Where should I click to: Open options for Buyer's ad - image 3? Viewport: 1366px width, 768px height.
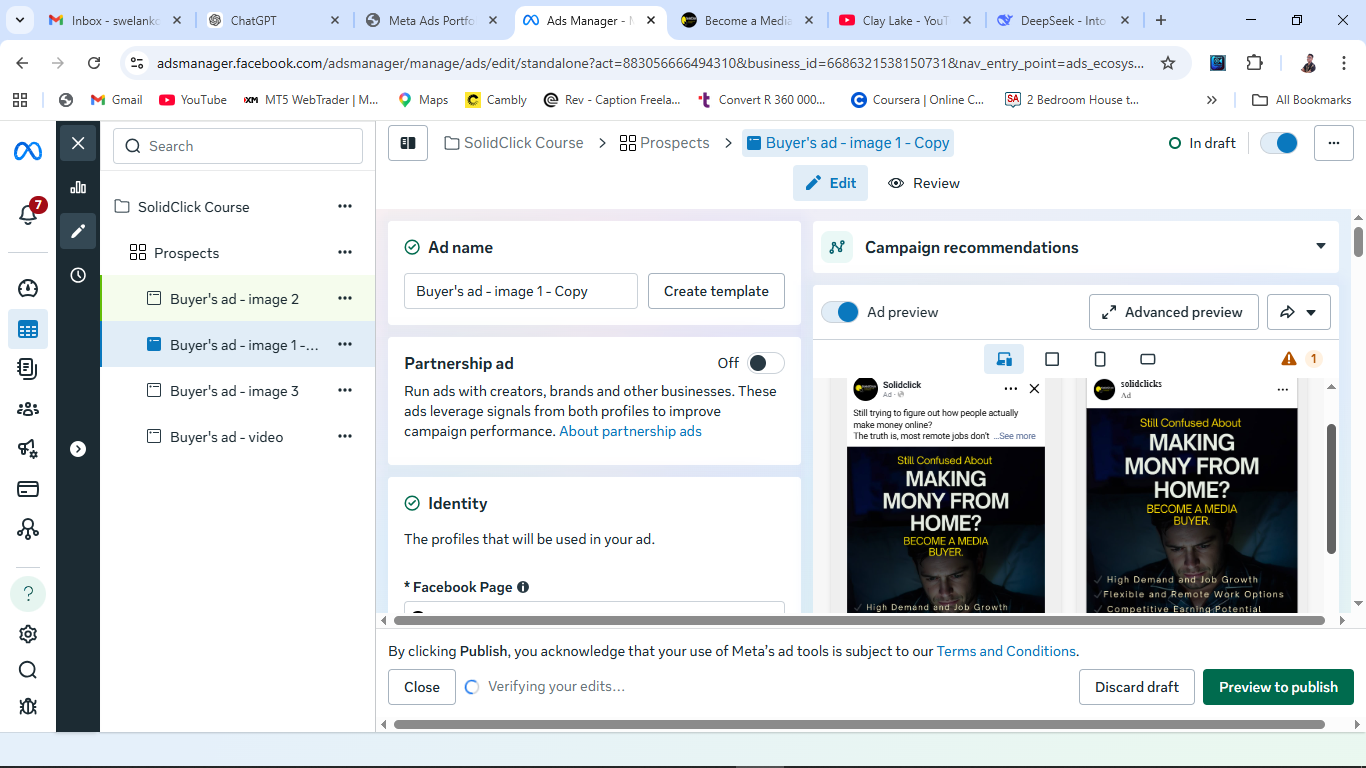[345, 390]
